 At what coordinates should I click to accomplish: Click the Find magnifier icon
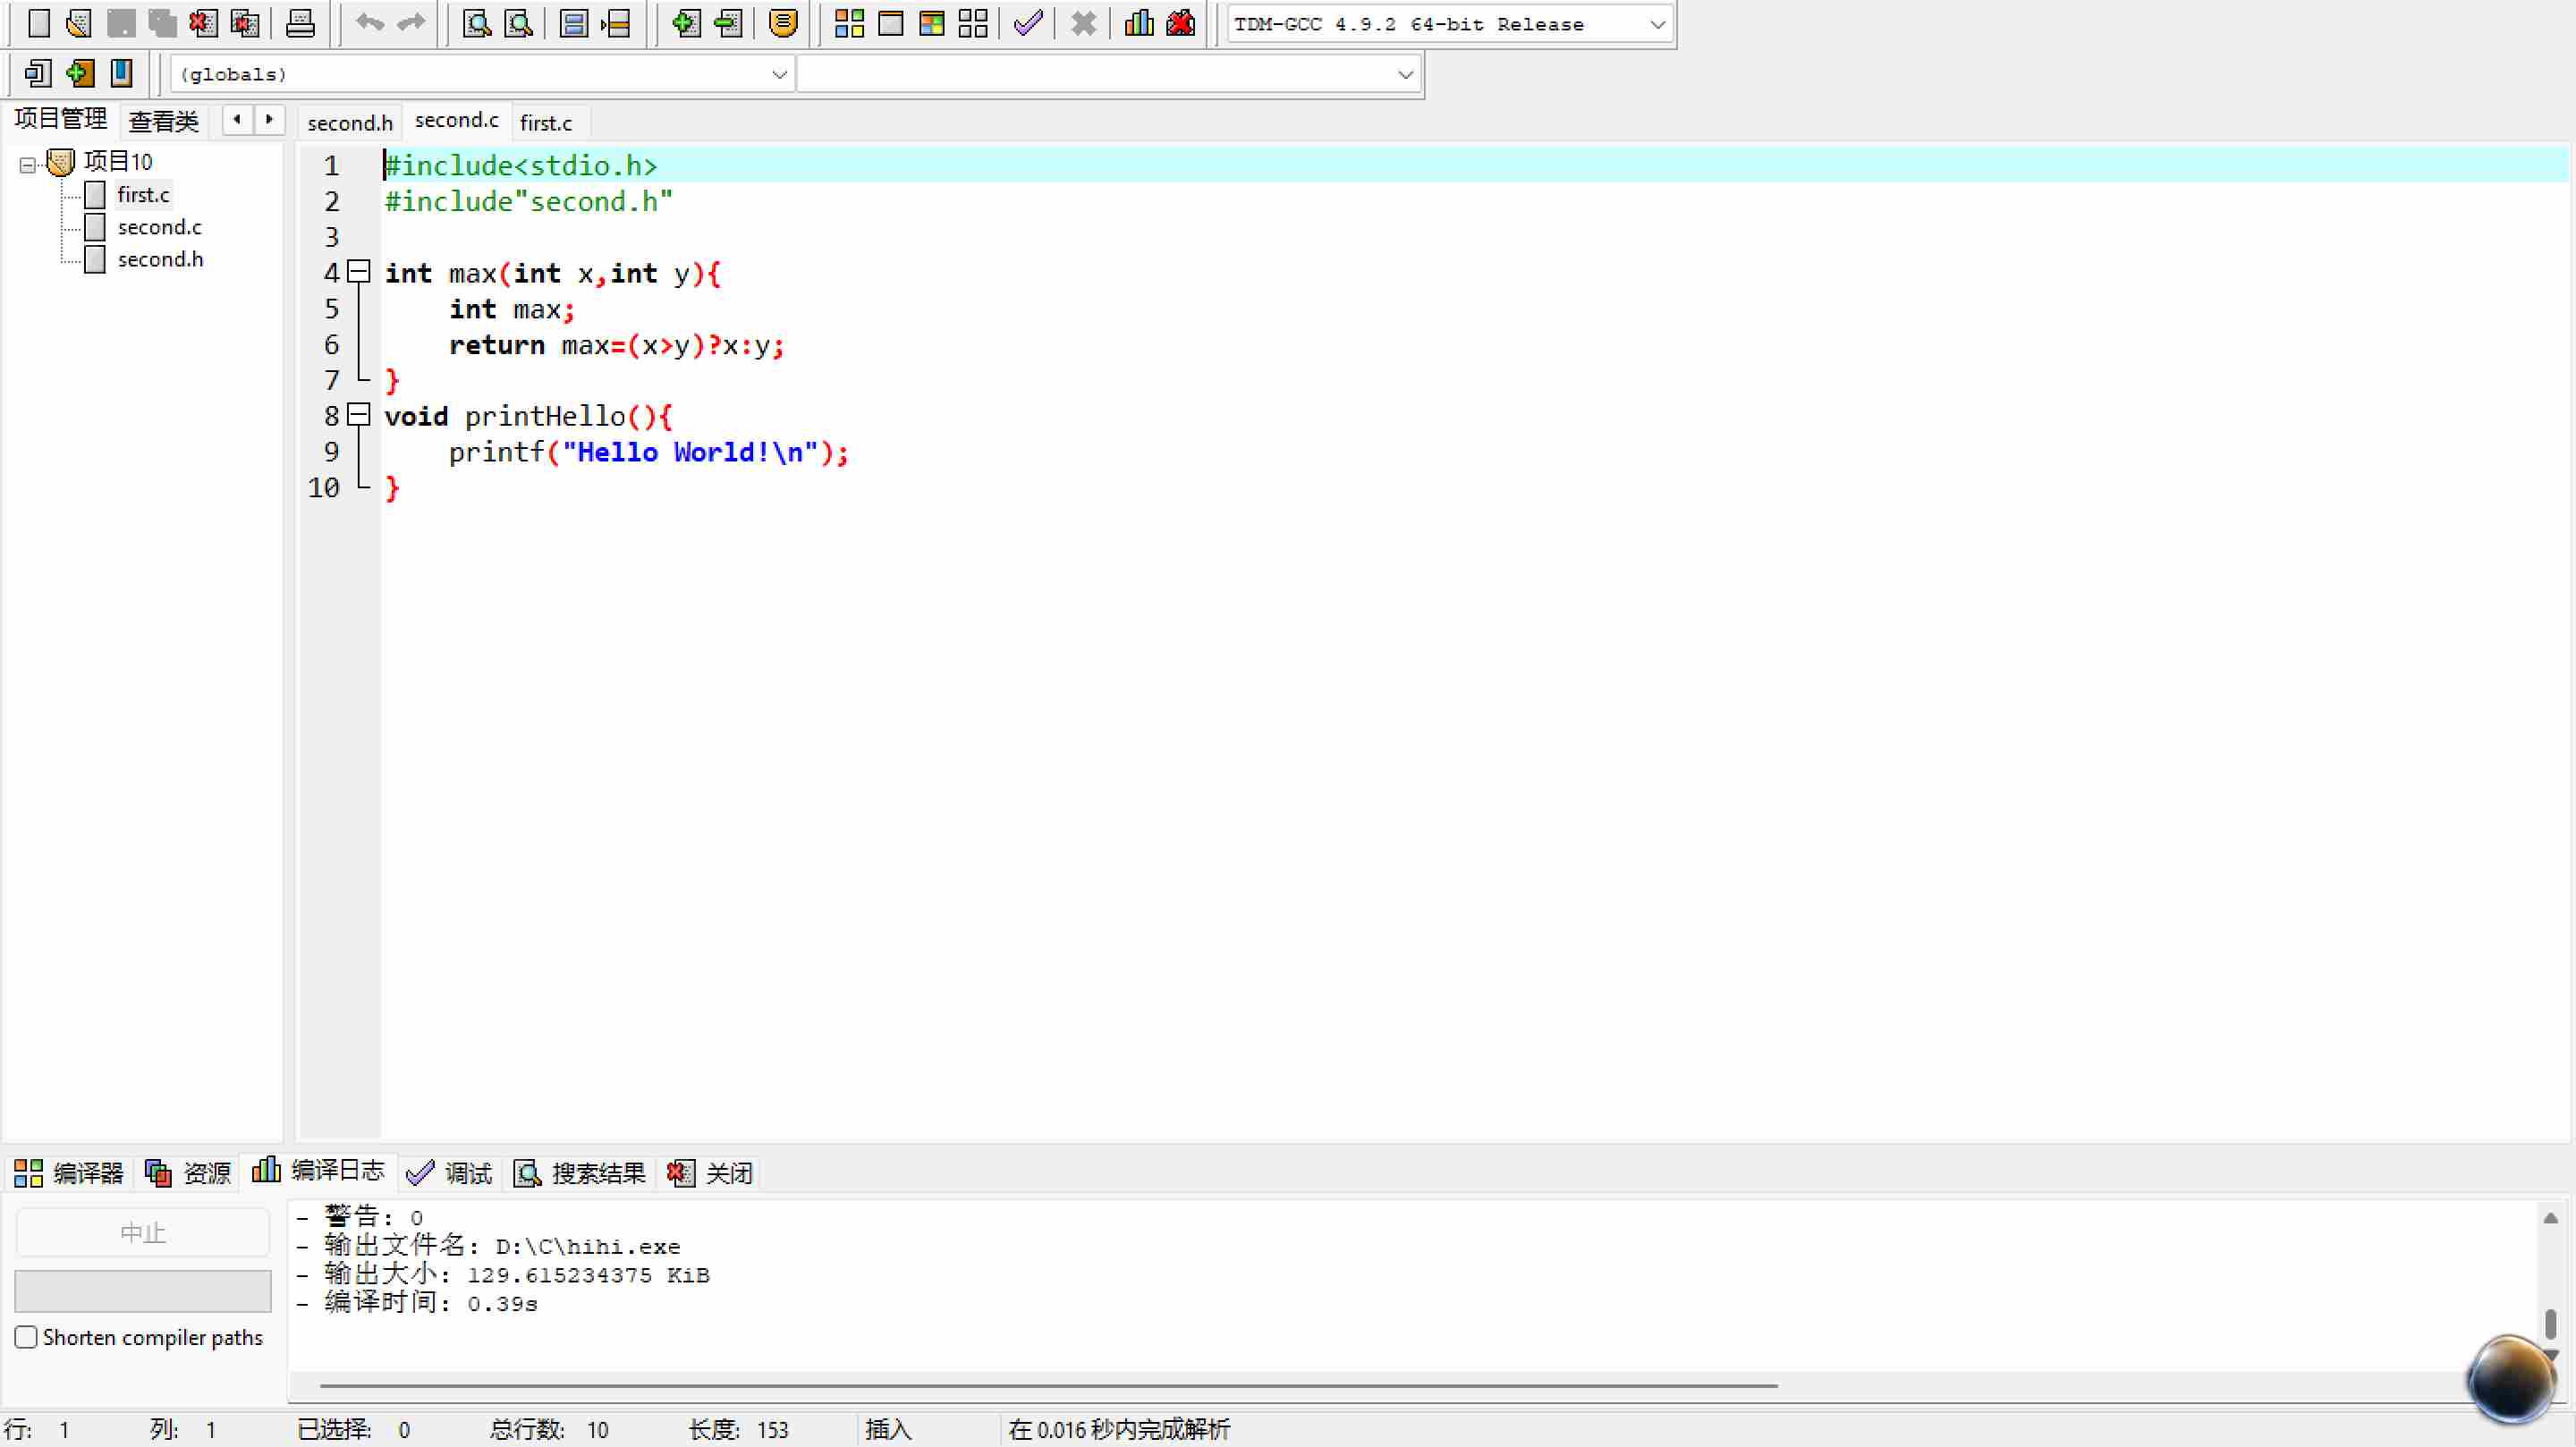pos(477,23)
